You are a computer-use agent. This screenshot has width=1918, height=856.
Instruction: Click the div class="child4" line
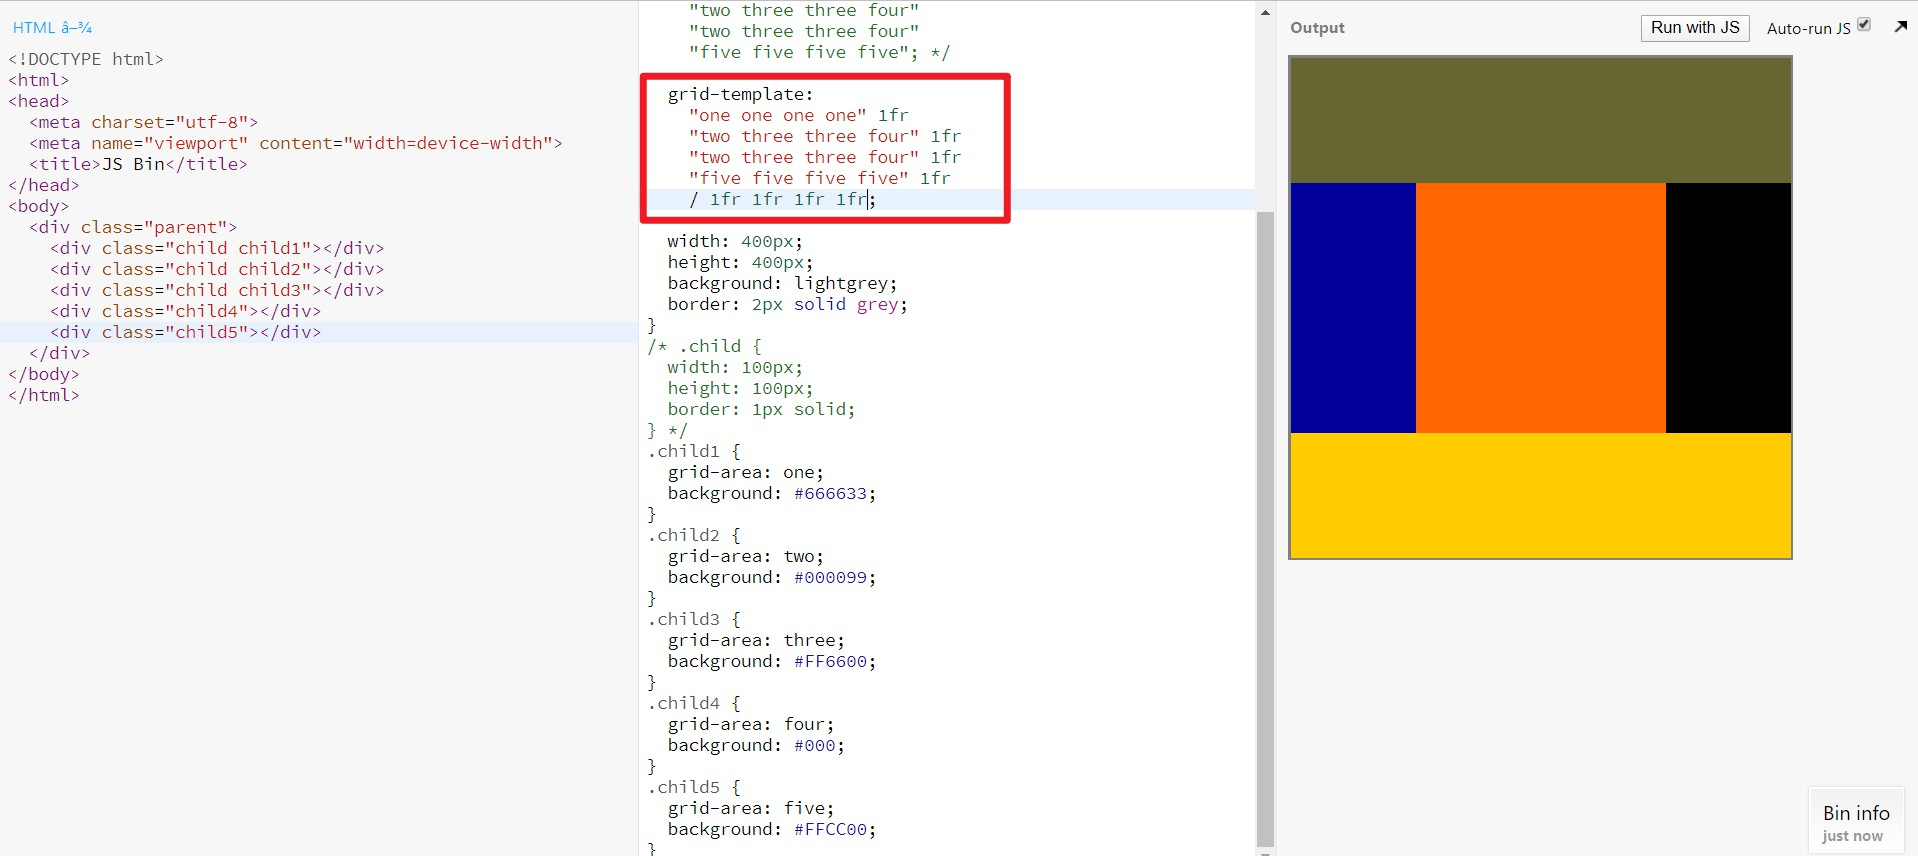tap(186, 311)
